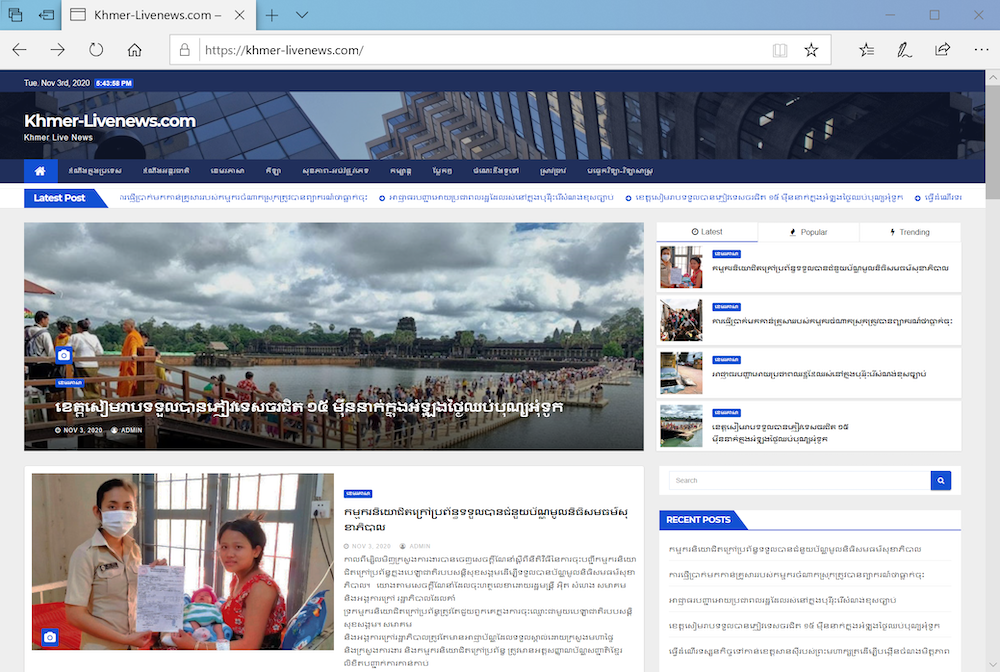Image resolution: width=1000 pixels, height=672 pixels.
Task: Switch to the Popular tab
Action: pyautogui.click(x=808, y=232)
